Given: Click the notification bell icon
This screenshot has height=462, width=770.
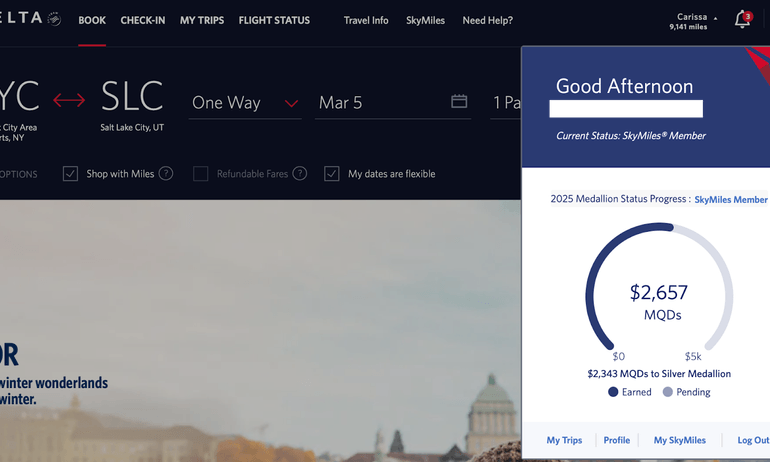Looking at the screenshot, I should pyautogui.click(x=741, y=19).
